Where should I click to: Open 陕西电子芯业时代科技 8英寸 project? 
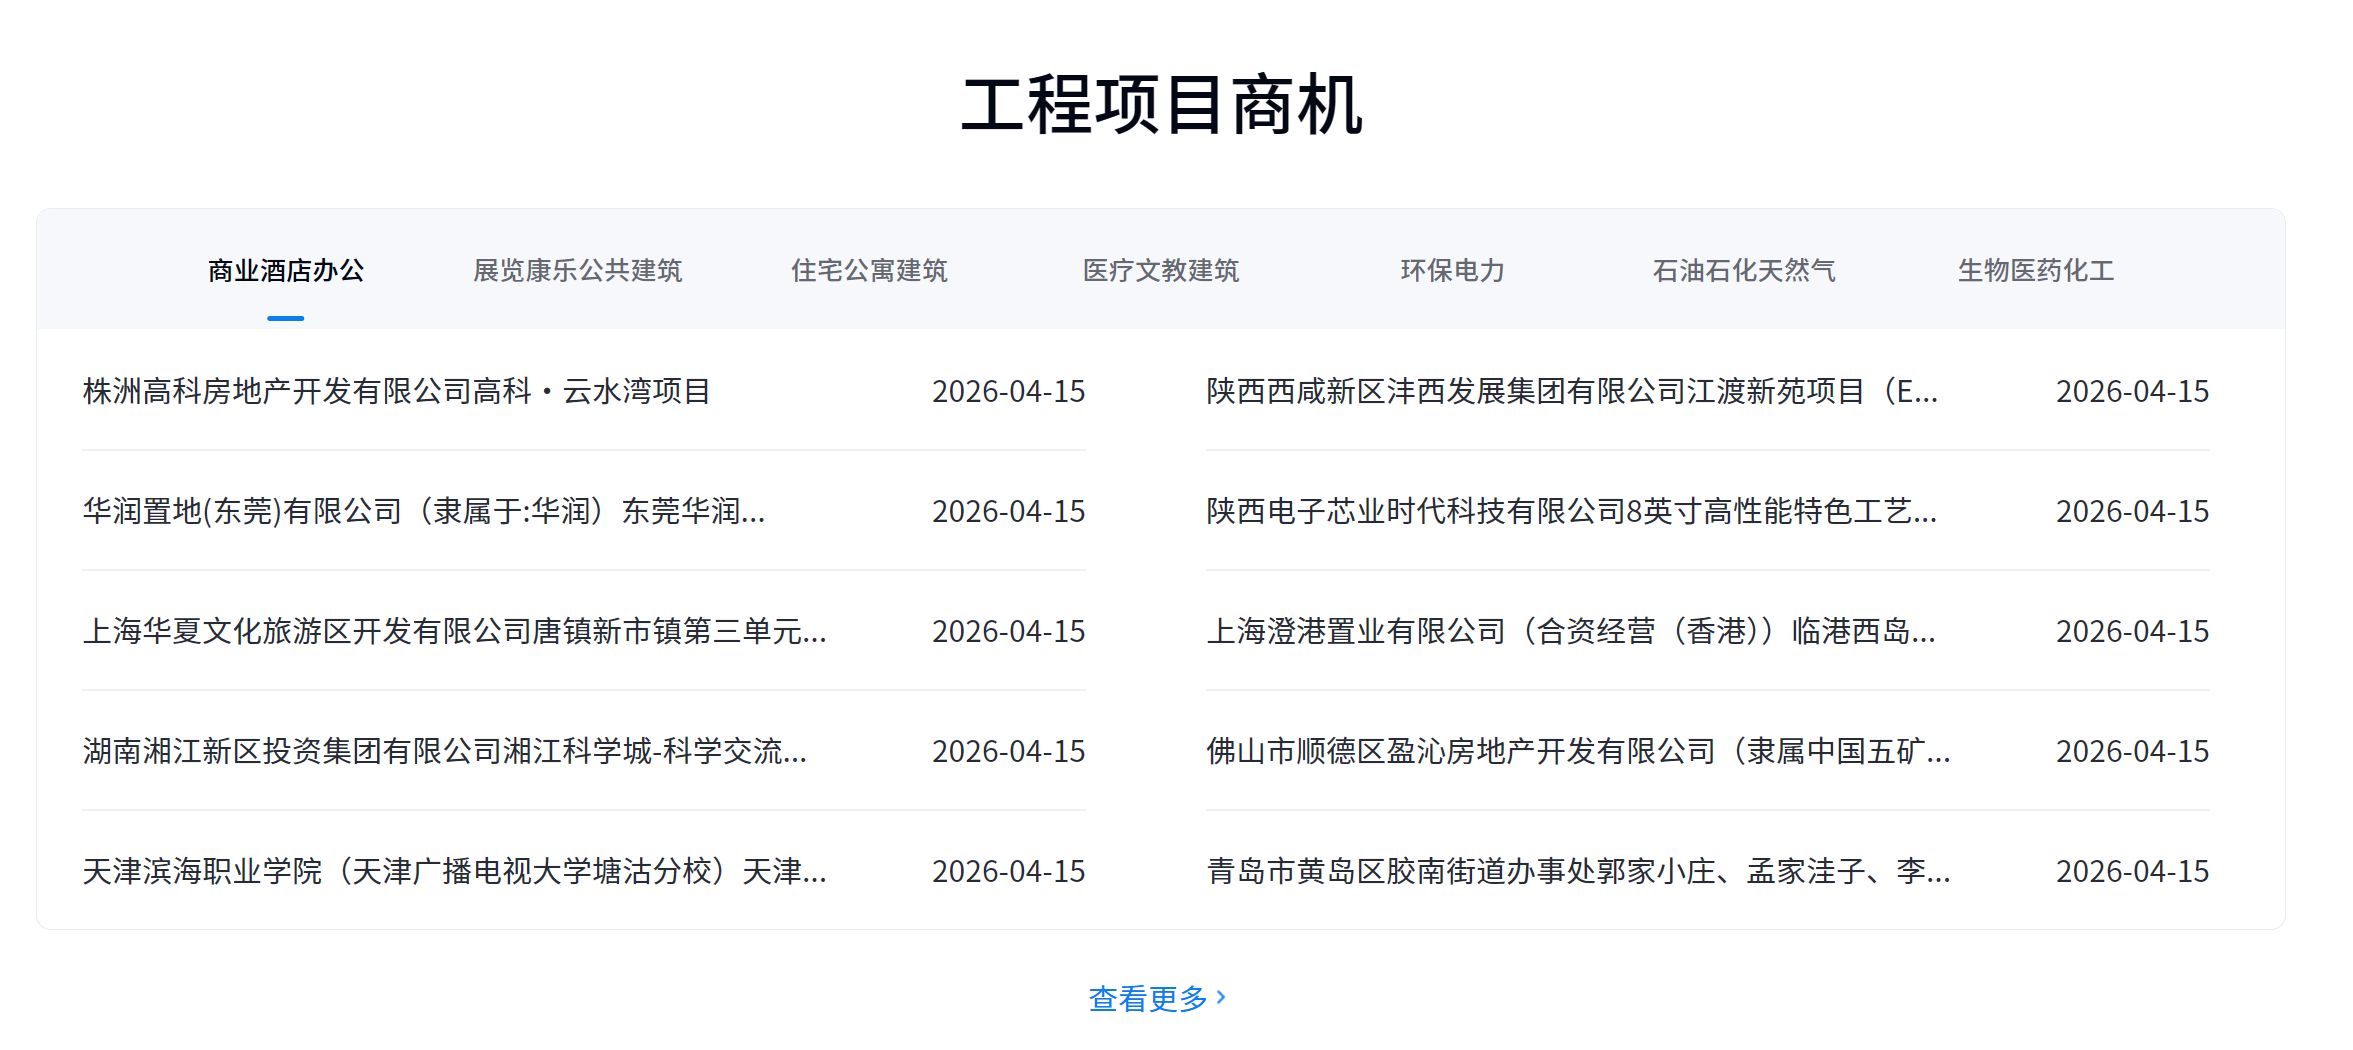click(x=1572, y=511)
